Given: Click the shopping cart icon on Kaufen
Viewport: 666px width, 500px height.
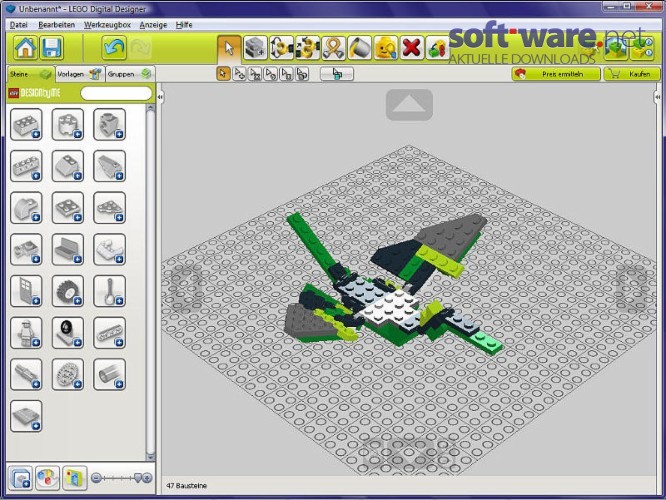Looking at the screenshot, I should pos(614,74).
